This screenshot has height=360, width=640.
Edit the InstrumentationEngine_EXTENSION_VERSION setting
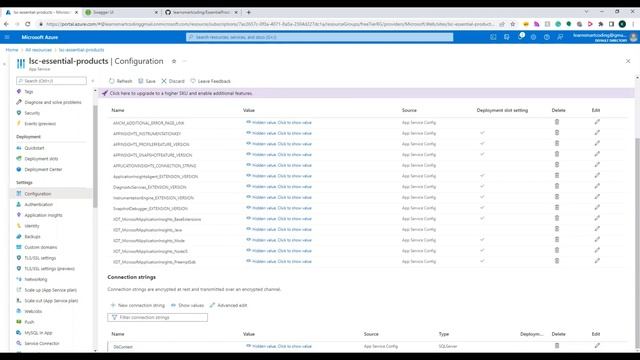click(x=597, y=197)
